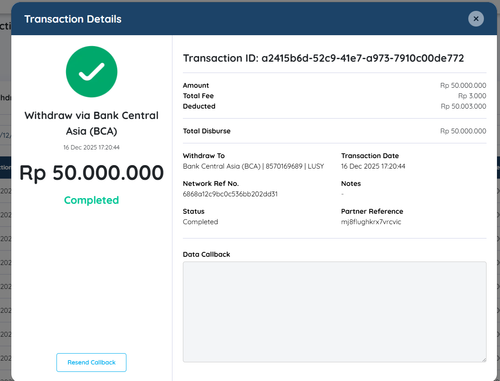
Task: Click the Amount value Rp 50.000.000
Action: click(463, 85)
